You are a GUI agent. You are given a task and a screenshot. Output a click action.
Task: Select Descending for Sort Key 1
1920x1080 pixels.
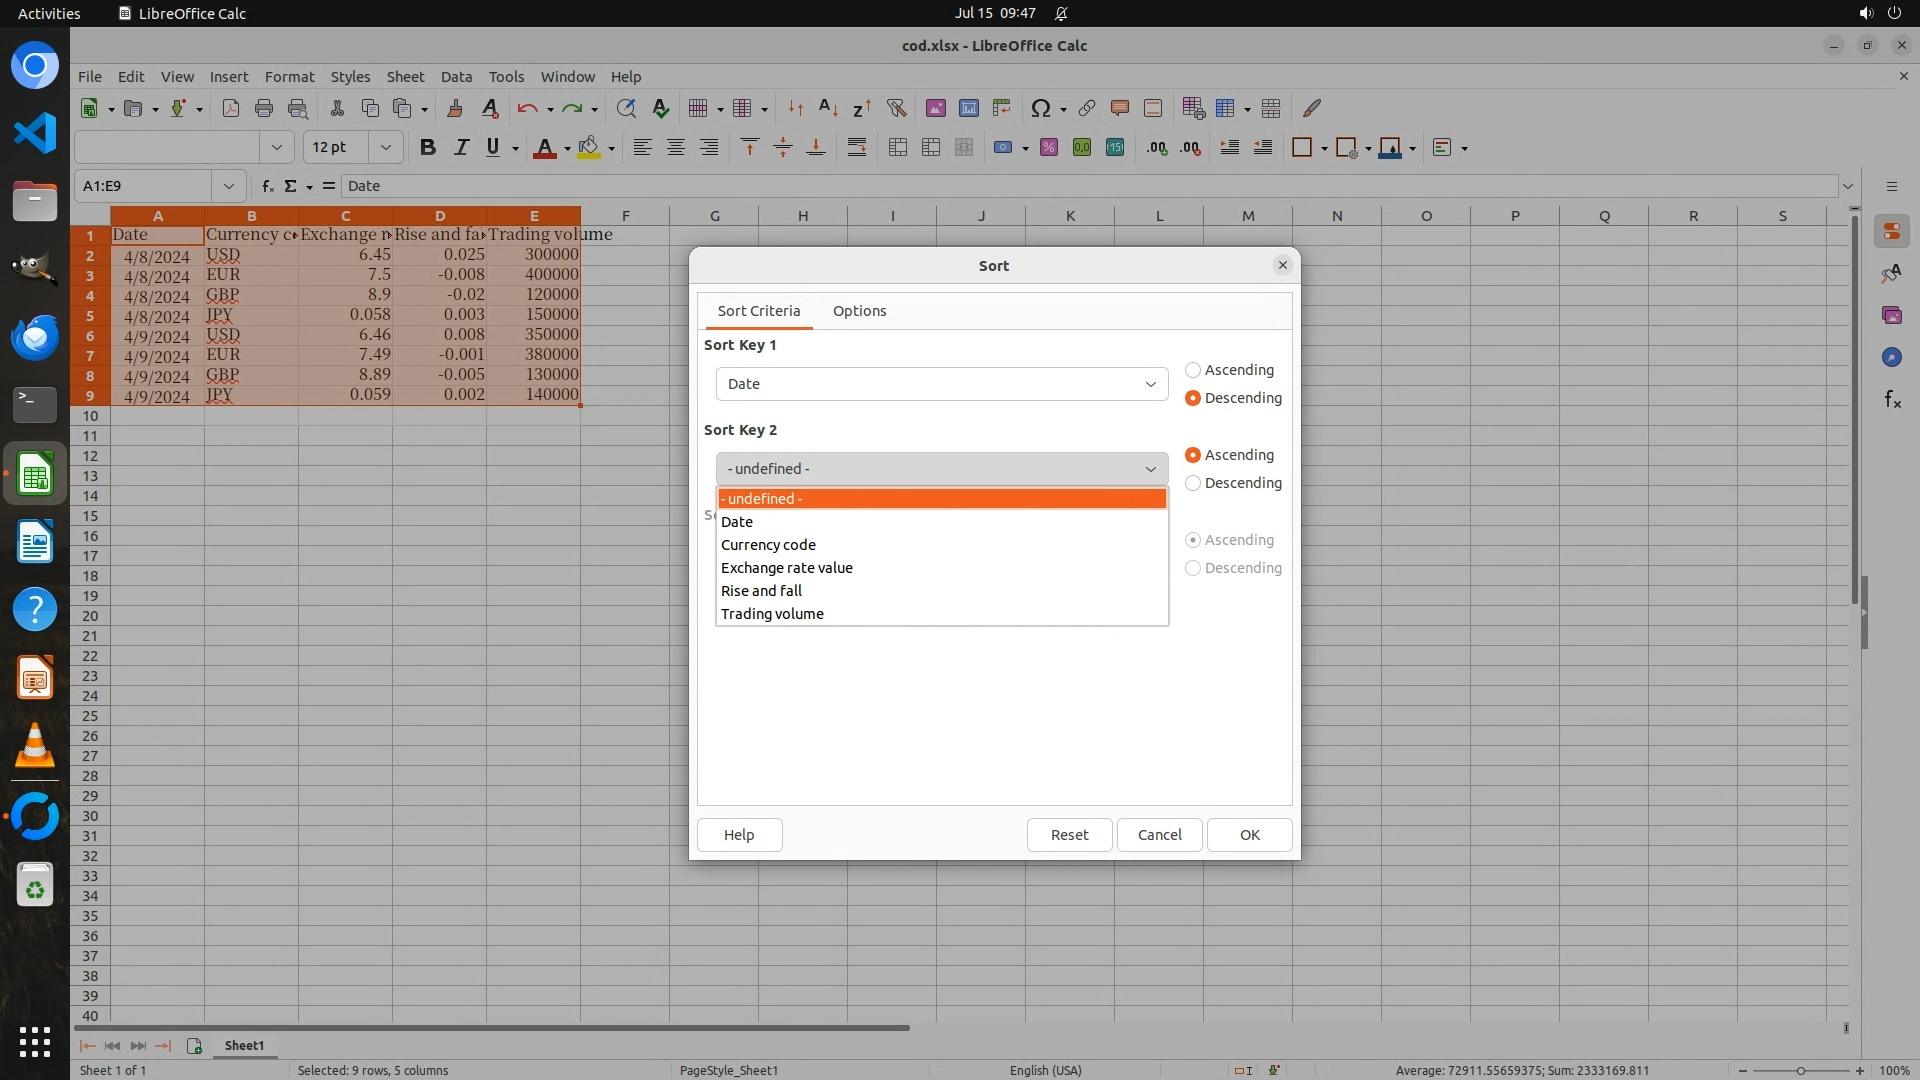pyautogui.click(x=1193, y=398)
